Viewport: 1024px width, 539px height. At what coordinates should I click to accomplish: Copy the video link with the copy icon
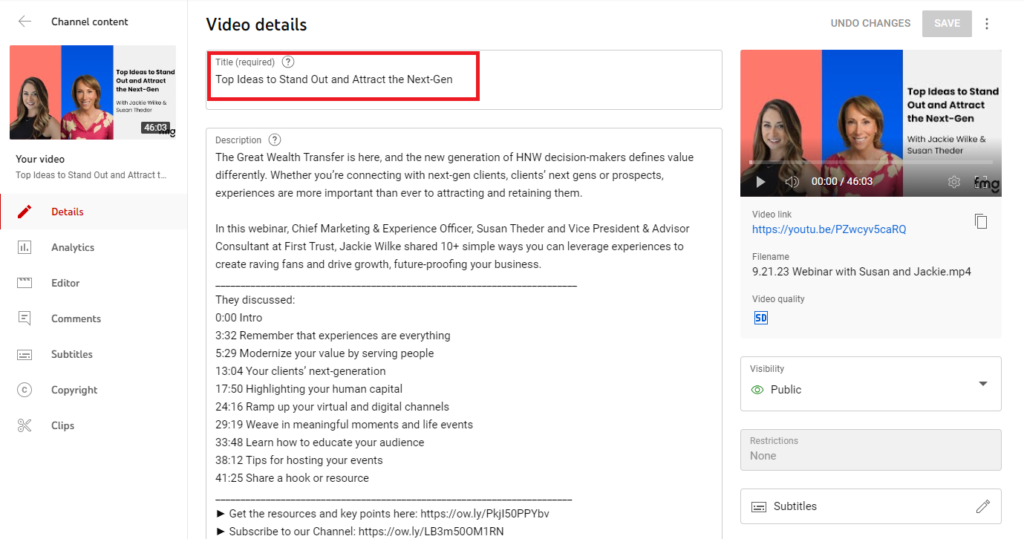[x=981, y=221]
